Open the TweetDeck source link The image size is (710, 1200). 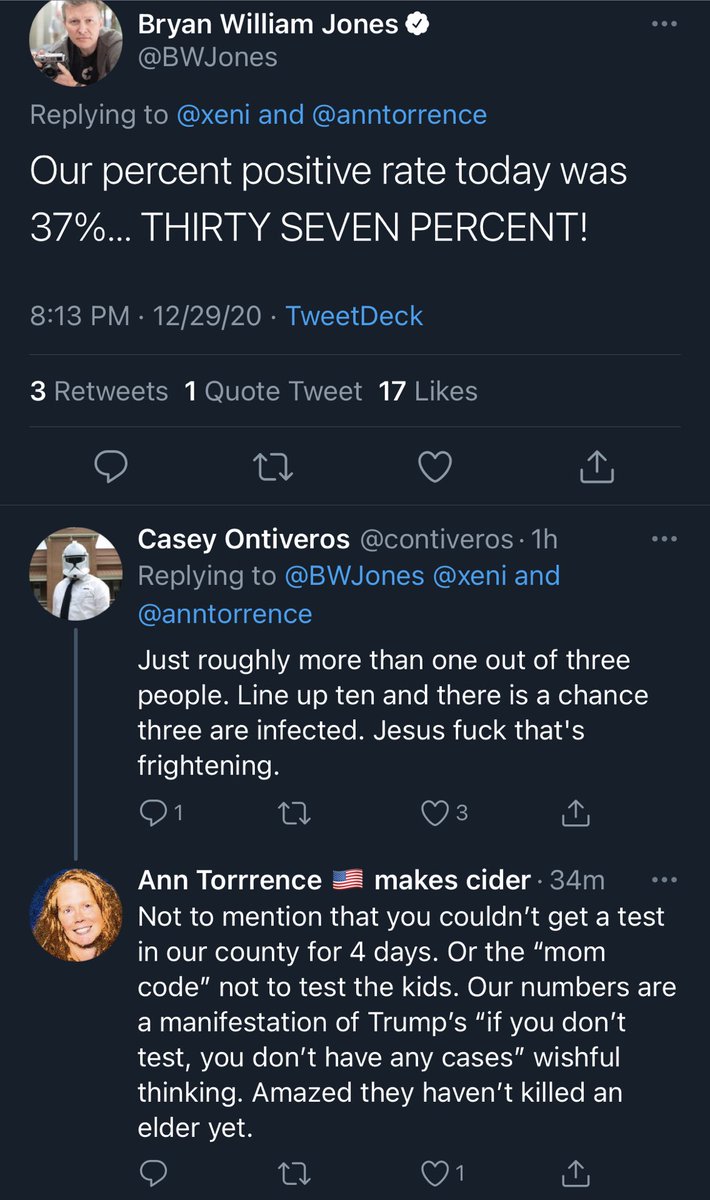coord(354,316)
